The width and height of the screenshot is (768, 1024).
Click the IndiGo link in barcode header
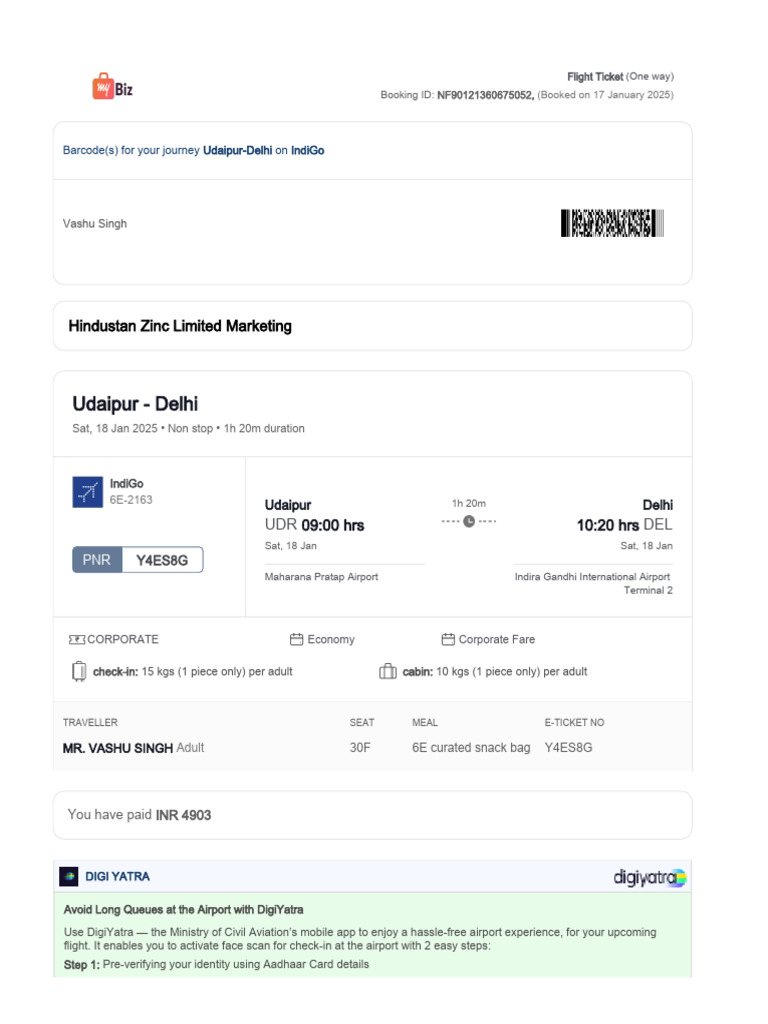pyautogui.click(x=308, y=151)
